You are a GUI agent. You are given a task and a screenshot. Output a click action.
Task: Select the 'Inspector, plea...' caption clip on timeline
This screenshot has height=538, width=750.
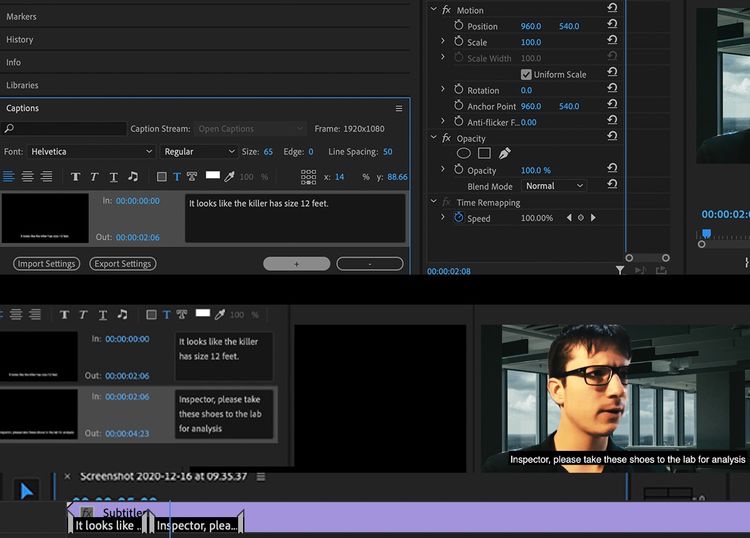(196, 525)
